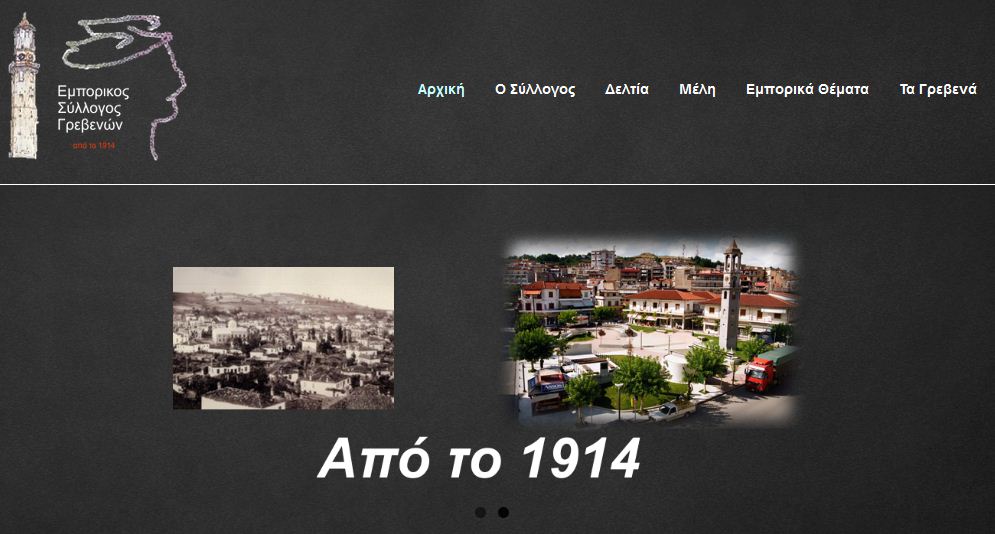Select the second slider dot
Screen dimensions: 995x534
click(503, 512)
